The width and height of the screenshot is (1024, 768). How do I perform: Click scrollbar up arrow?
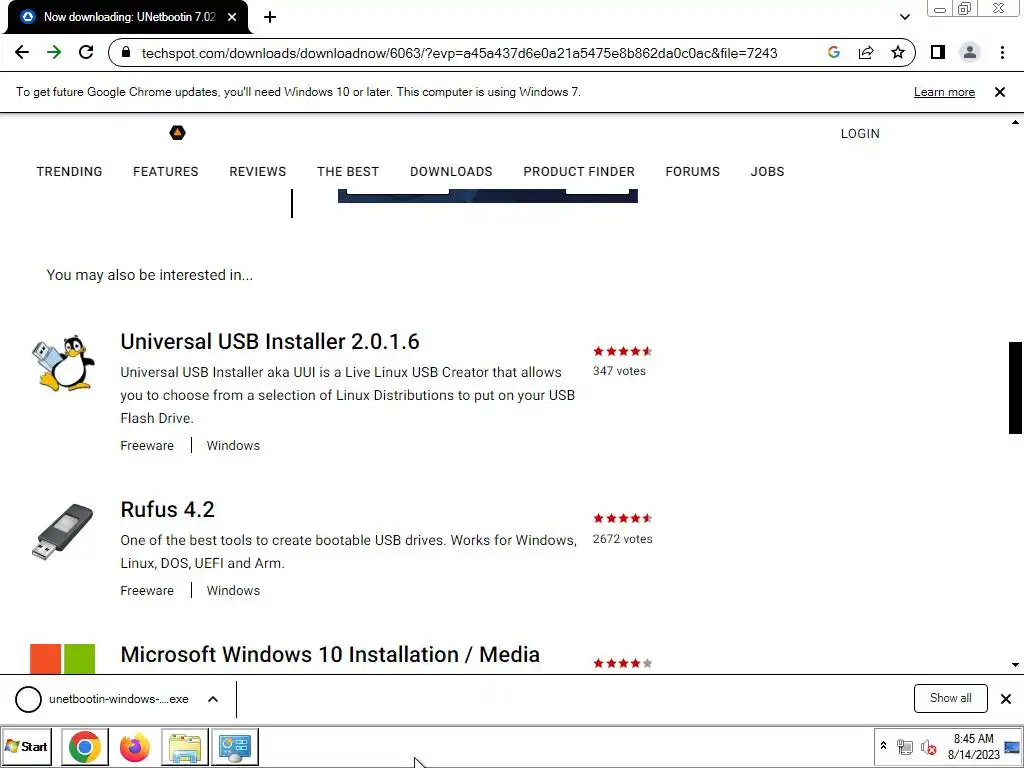pyautogui.click(x=1015, y=122)
